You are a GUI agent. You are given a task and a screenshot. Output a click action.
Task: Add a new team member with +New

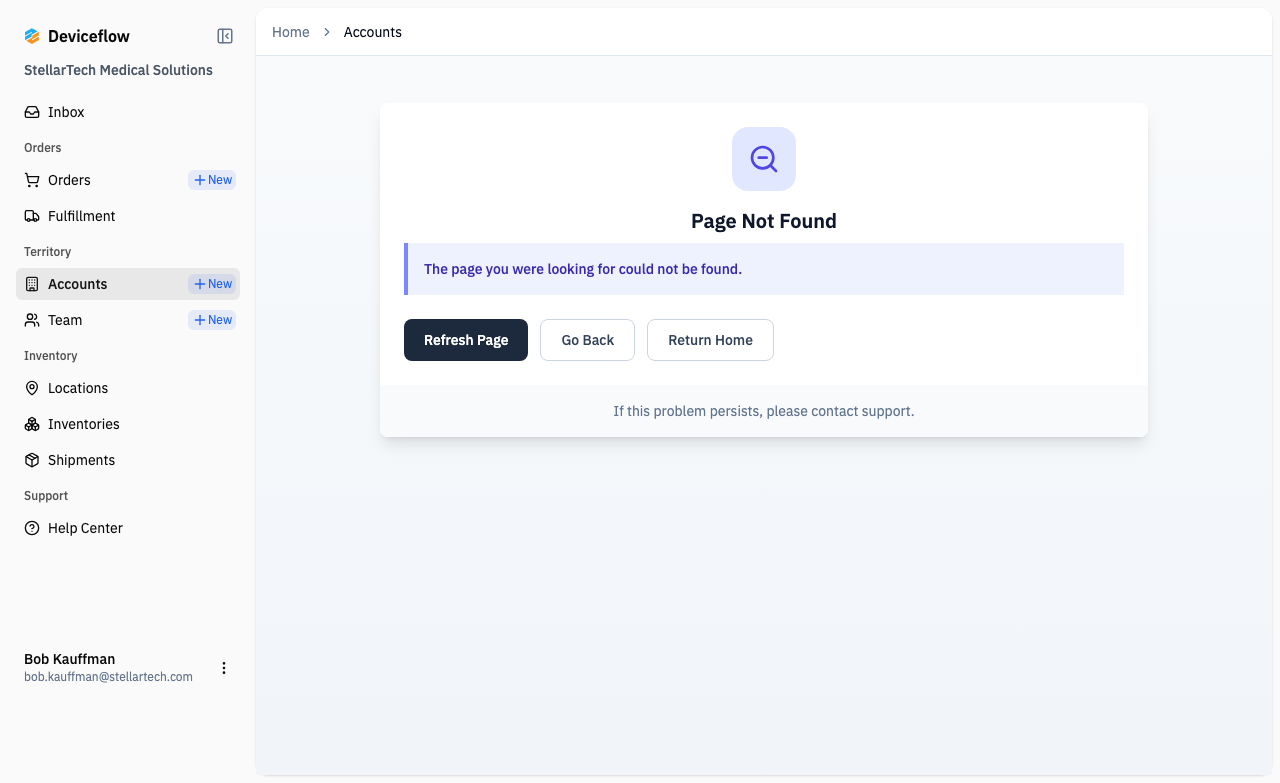coord(212,320)
